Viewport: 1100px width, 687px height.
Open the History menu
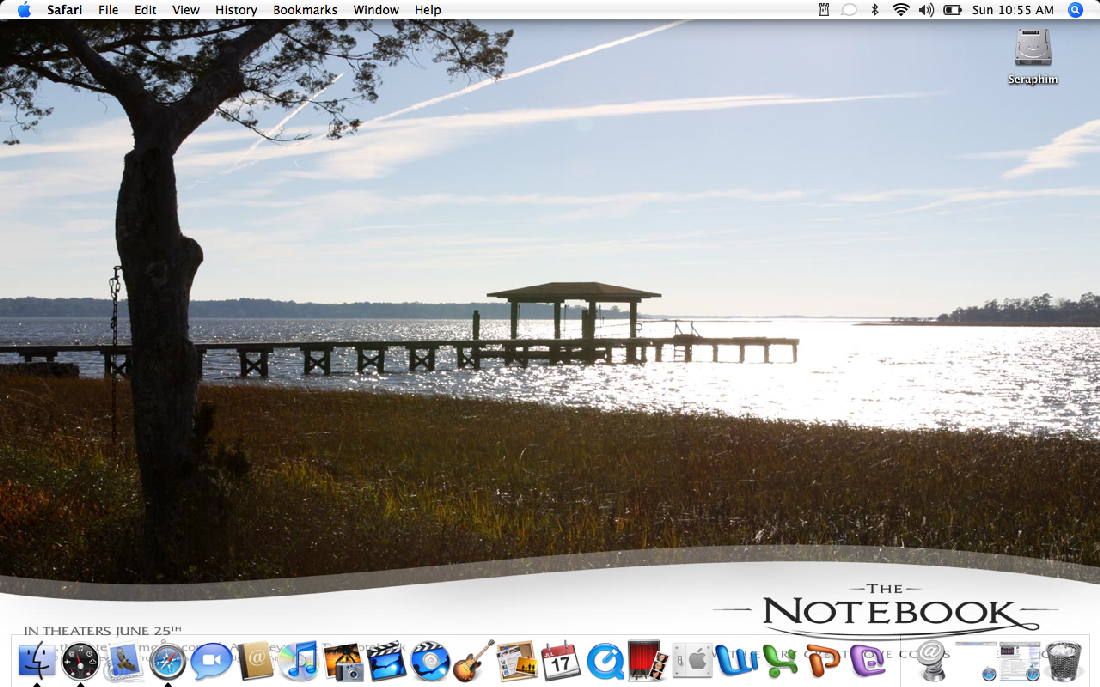tap(236, 10)
